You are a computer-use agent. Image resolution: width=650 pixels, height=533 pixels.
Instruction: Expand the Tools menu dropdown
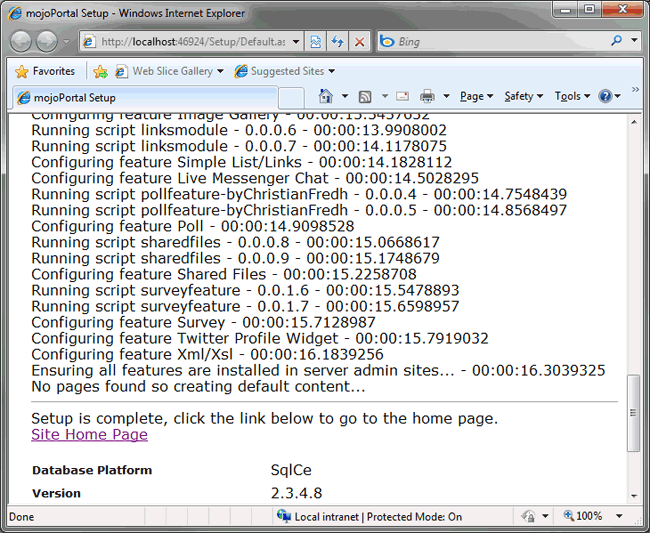point(568,96)
